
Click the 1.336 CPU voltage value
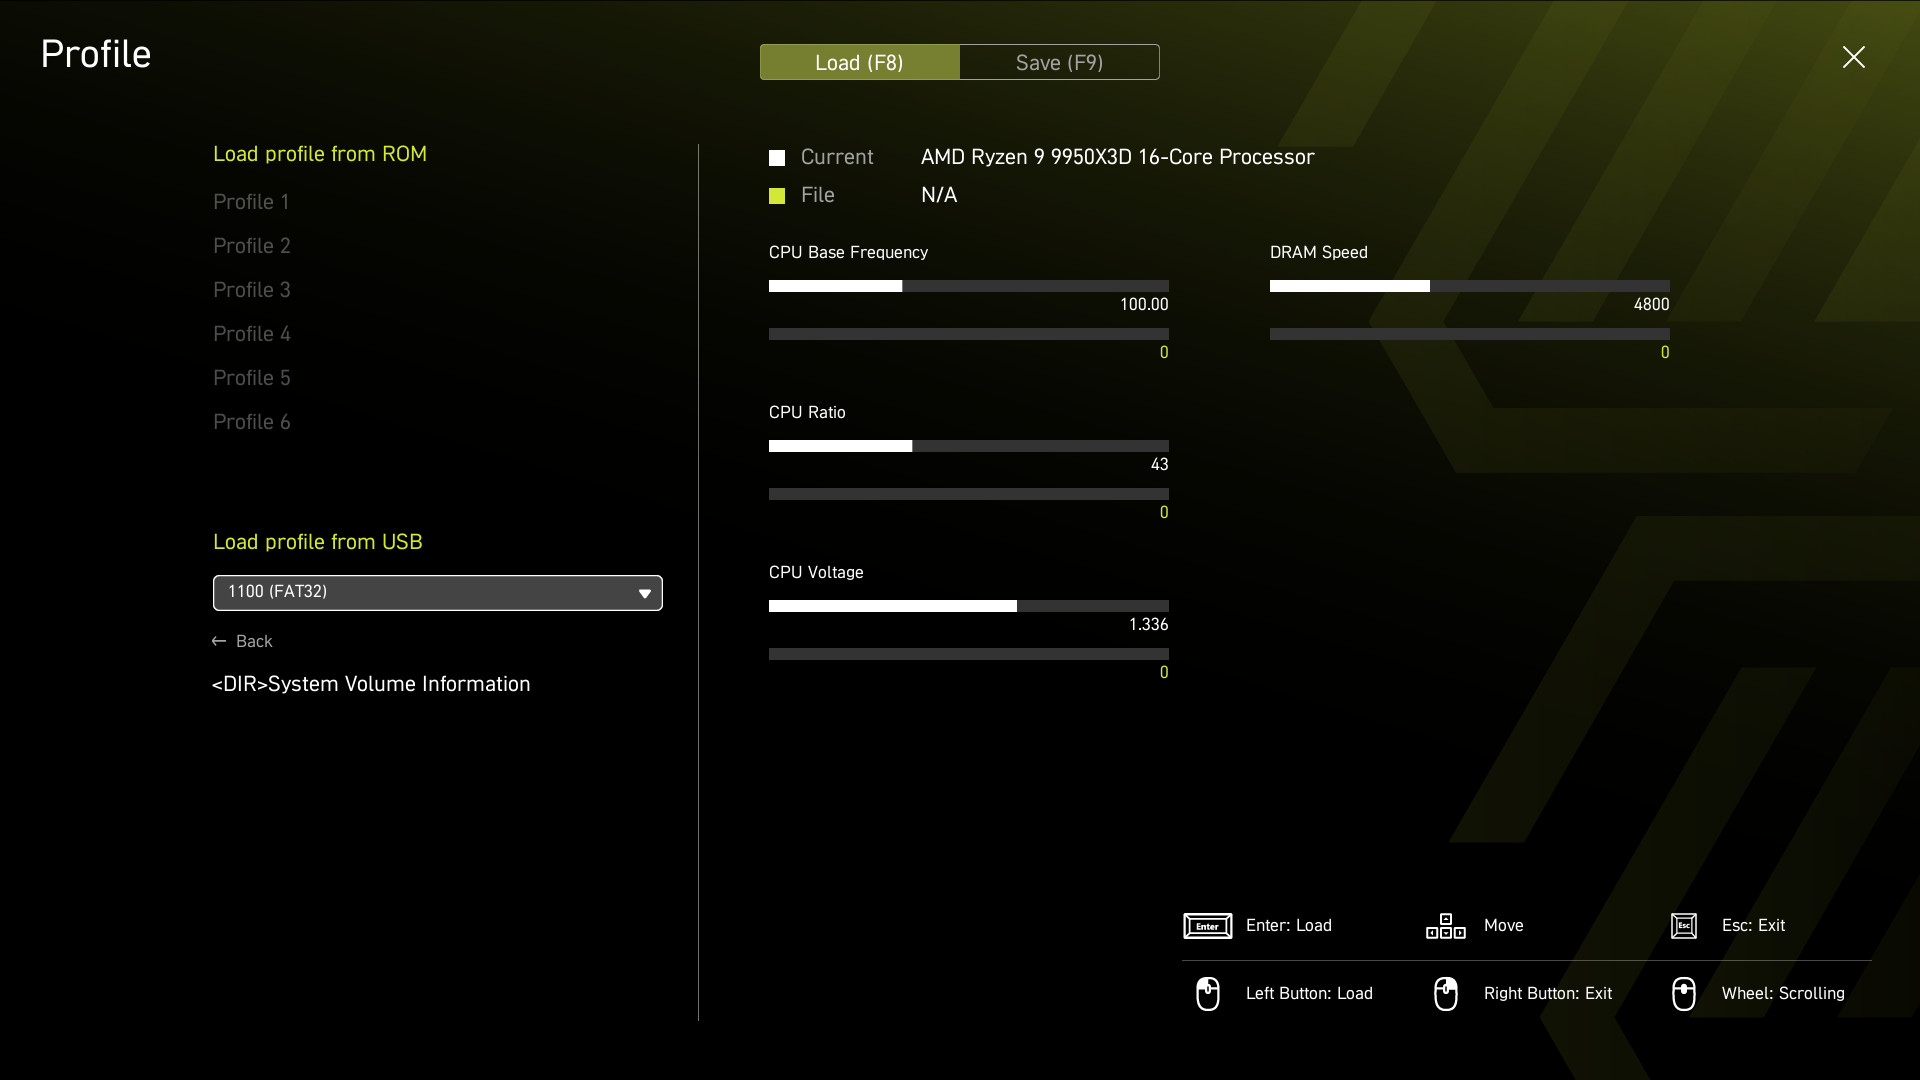pyautogui.click(x=1149, y=625)
